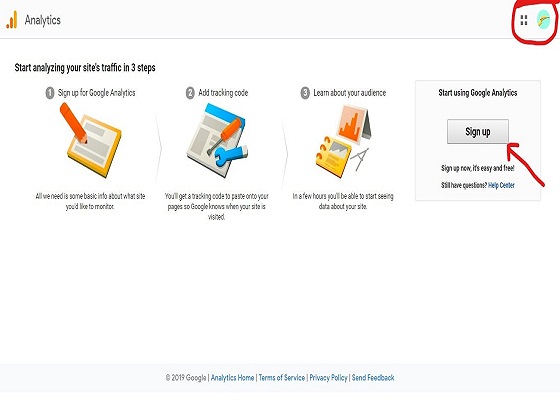The height and width of the screenshot is (400, 560).
Task: Click the step 2 number badge
Action: (190, 93)
